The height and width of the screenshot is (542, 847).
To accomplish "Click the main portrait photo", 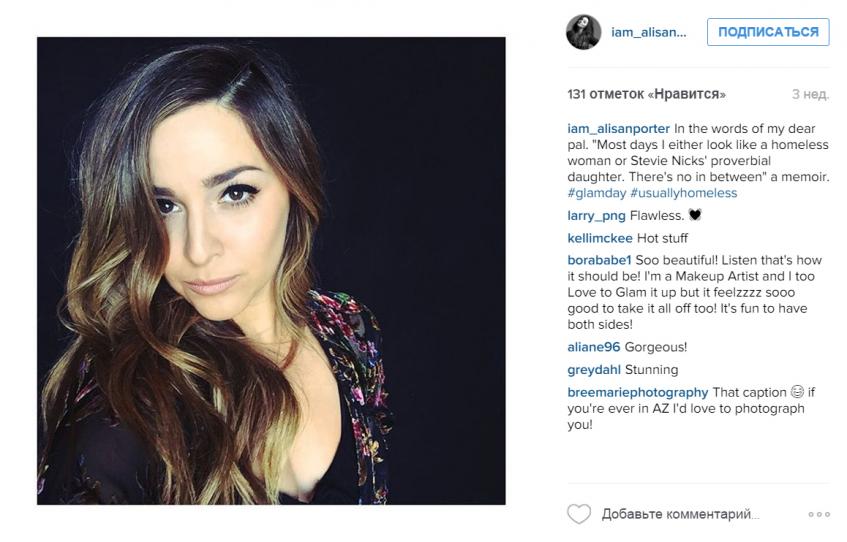I will [271, 271].
